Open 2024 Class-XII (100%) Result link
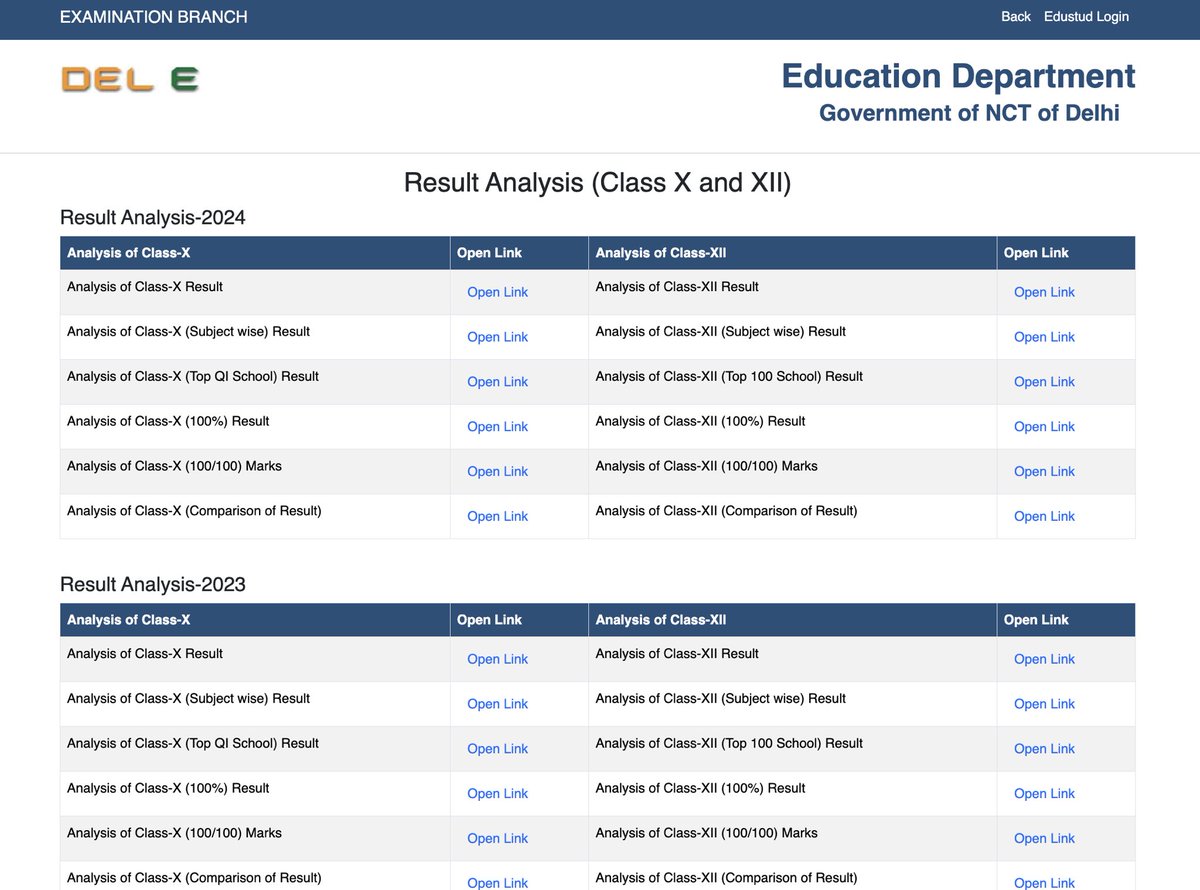Image resolution: width=1200 pixels, height=890 pixels. click(x=1044, y=427)
